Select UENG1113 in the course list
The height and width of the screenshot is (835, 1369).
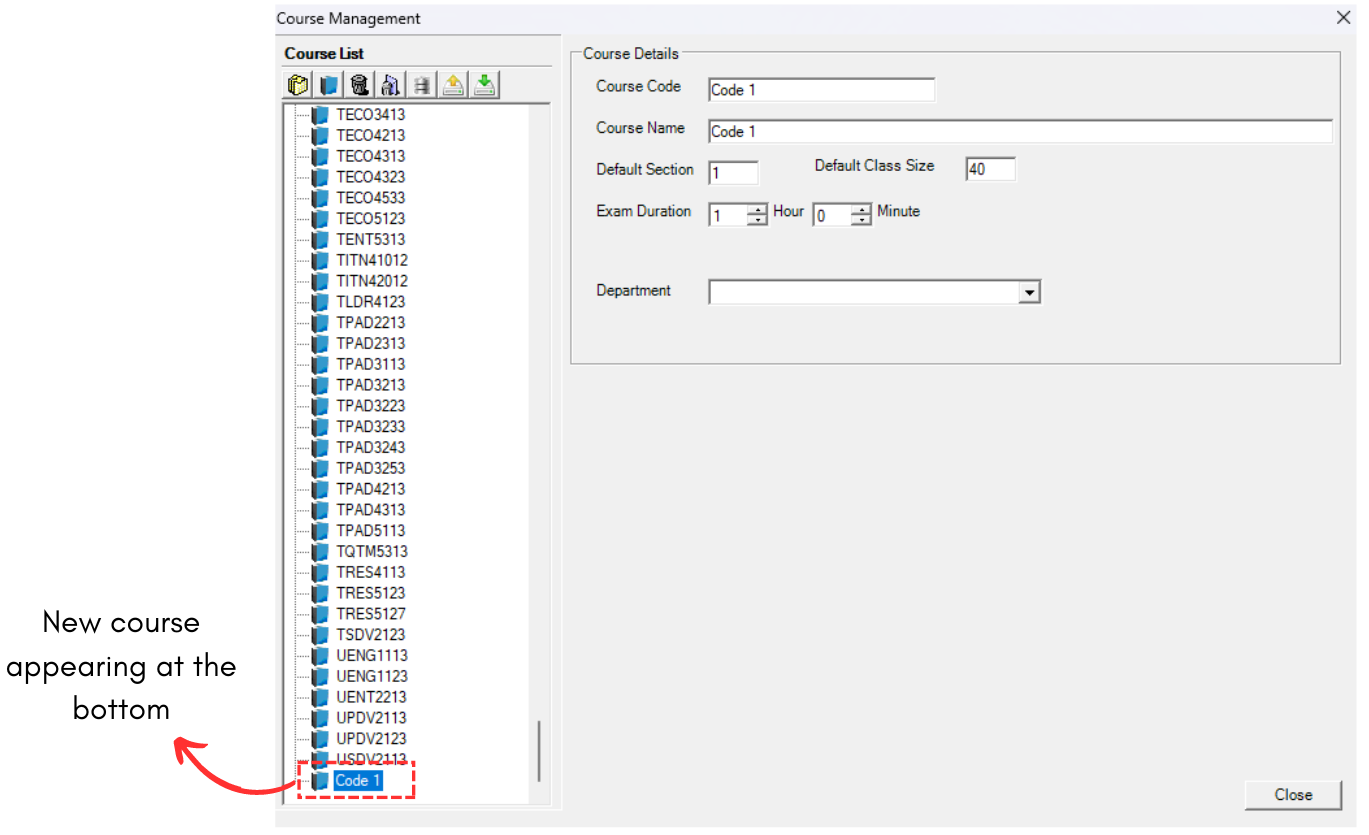(x=371, y=655)
